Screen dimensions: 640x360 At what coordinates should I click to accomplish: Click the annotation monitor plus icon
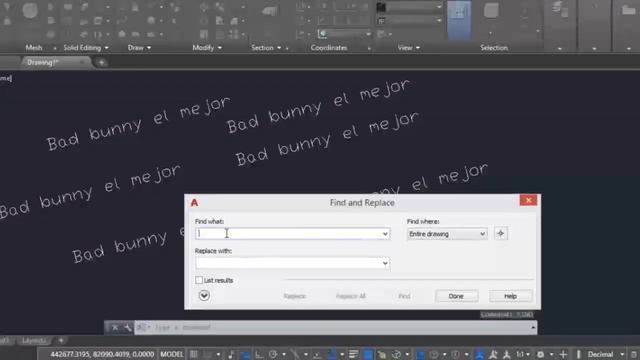pyautogui.click(x=563, y=354)
